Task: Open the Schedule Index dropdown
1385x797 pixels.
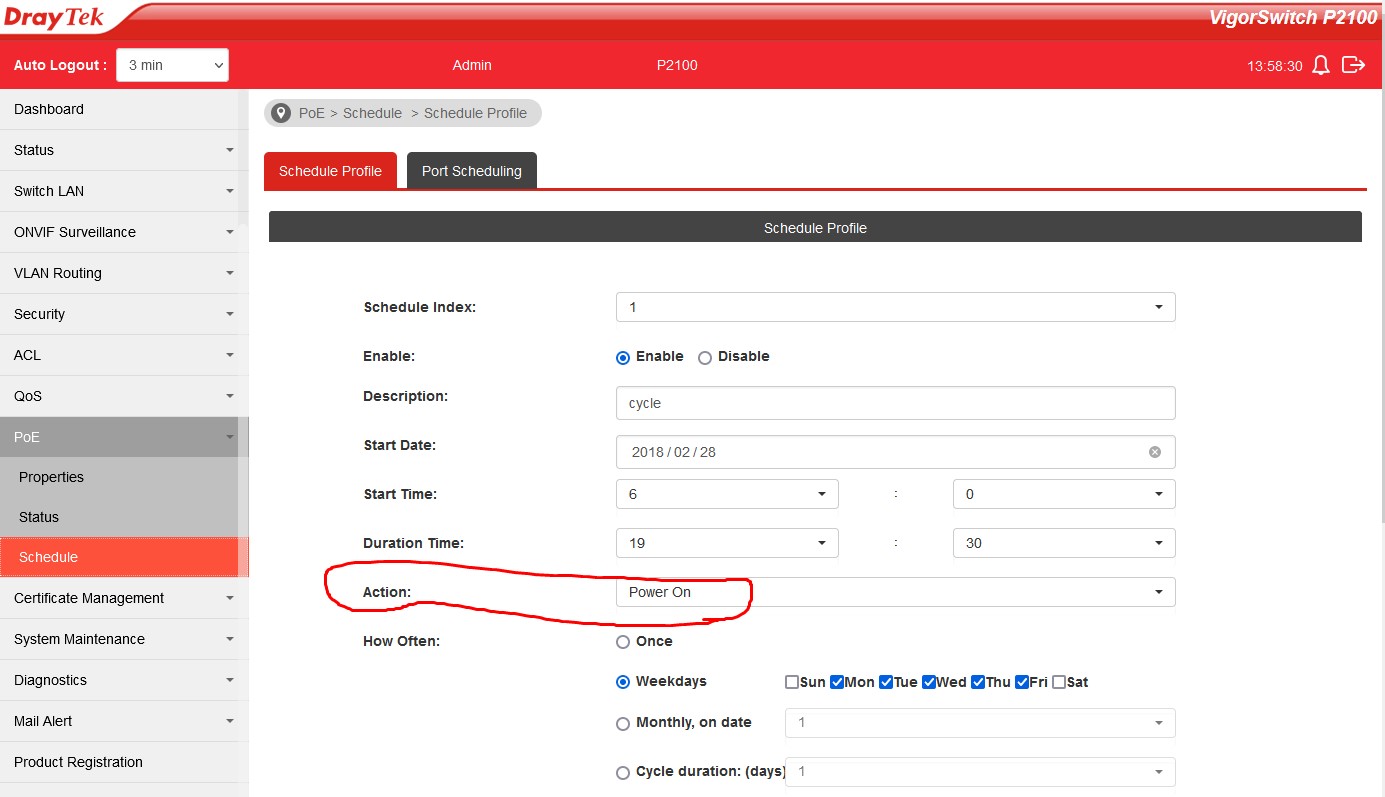Action: click(x=895, y=307)
